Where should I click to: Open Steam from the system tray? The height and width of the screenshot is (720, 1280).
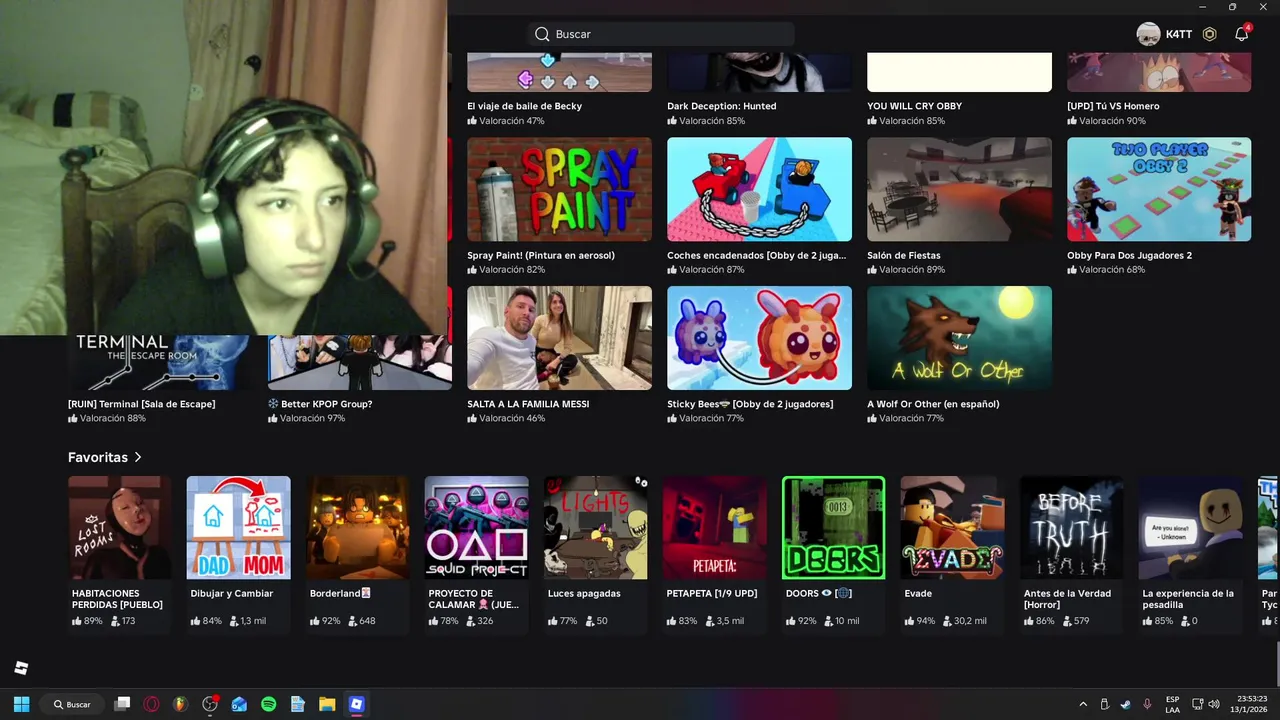click(1126, 704)
